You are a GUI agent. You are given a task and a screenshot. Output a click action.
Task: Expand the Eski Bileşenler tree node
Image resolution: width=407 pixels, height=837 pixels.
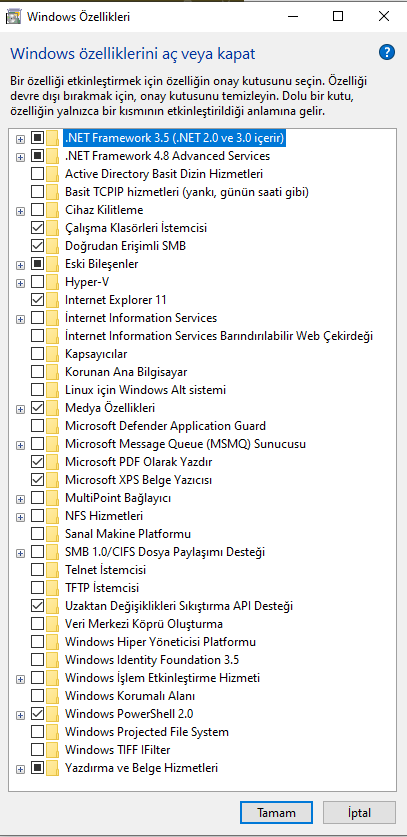pos(20,265)
